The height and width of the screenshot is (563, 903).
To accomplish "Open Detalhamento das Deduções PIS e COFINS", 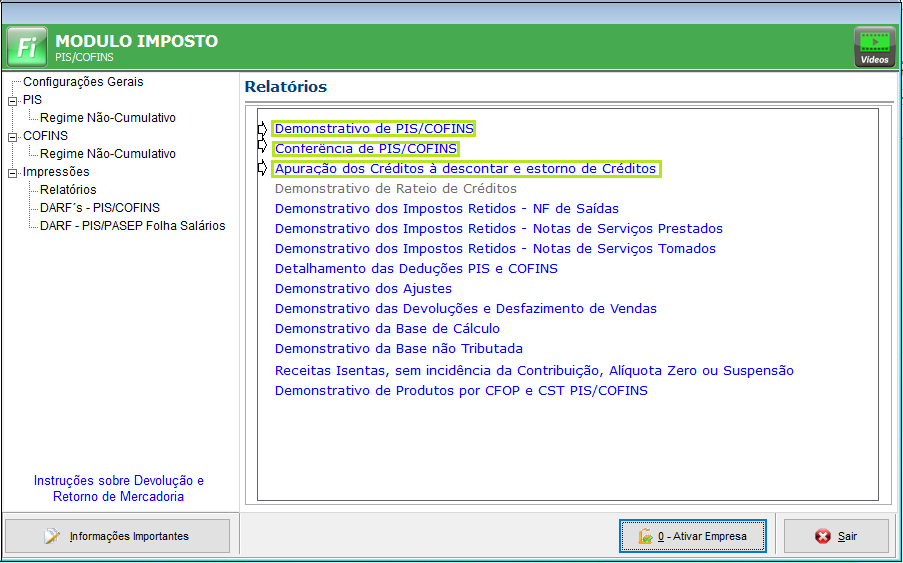I will click(x=416, y=269).
